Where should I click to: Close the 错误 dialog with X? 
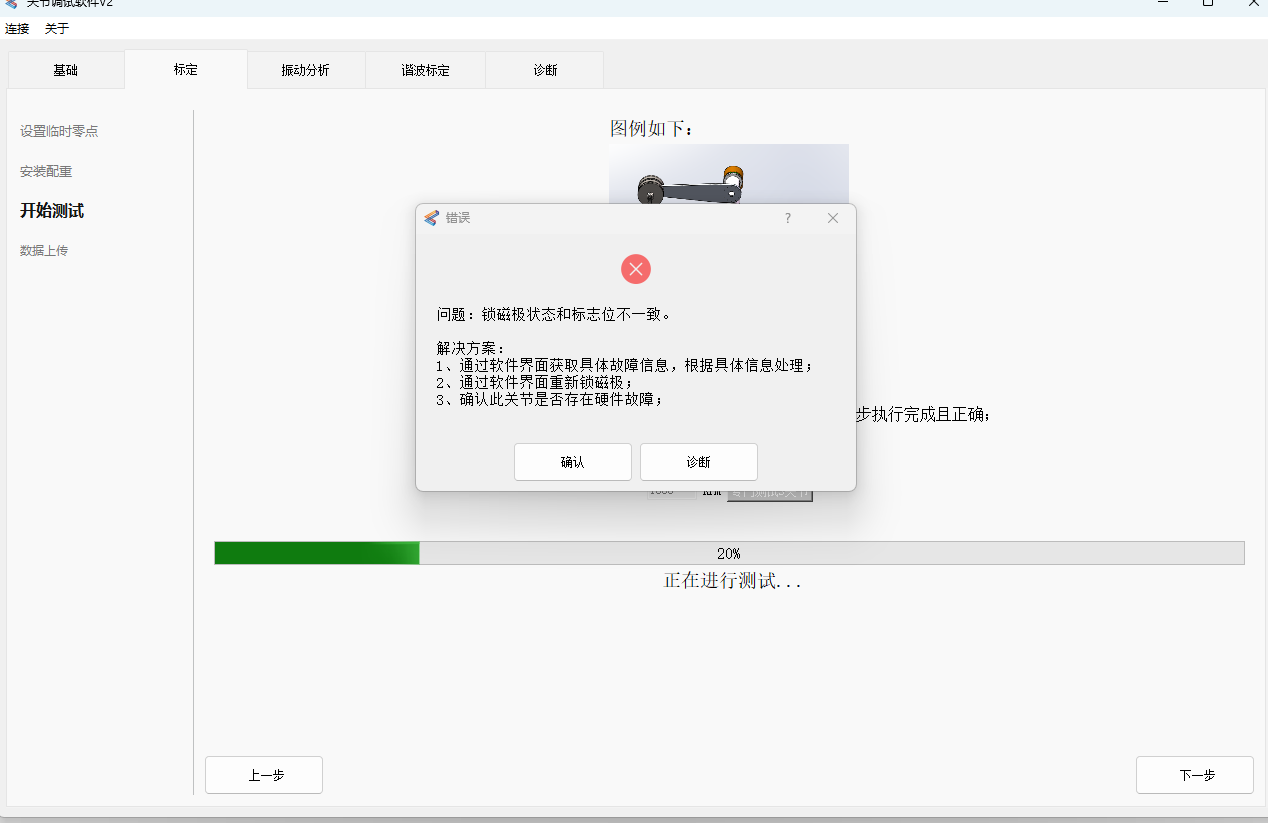(833, 218)
